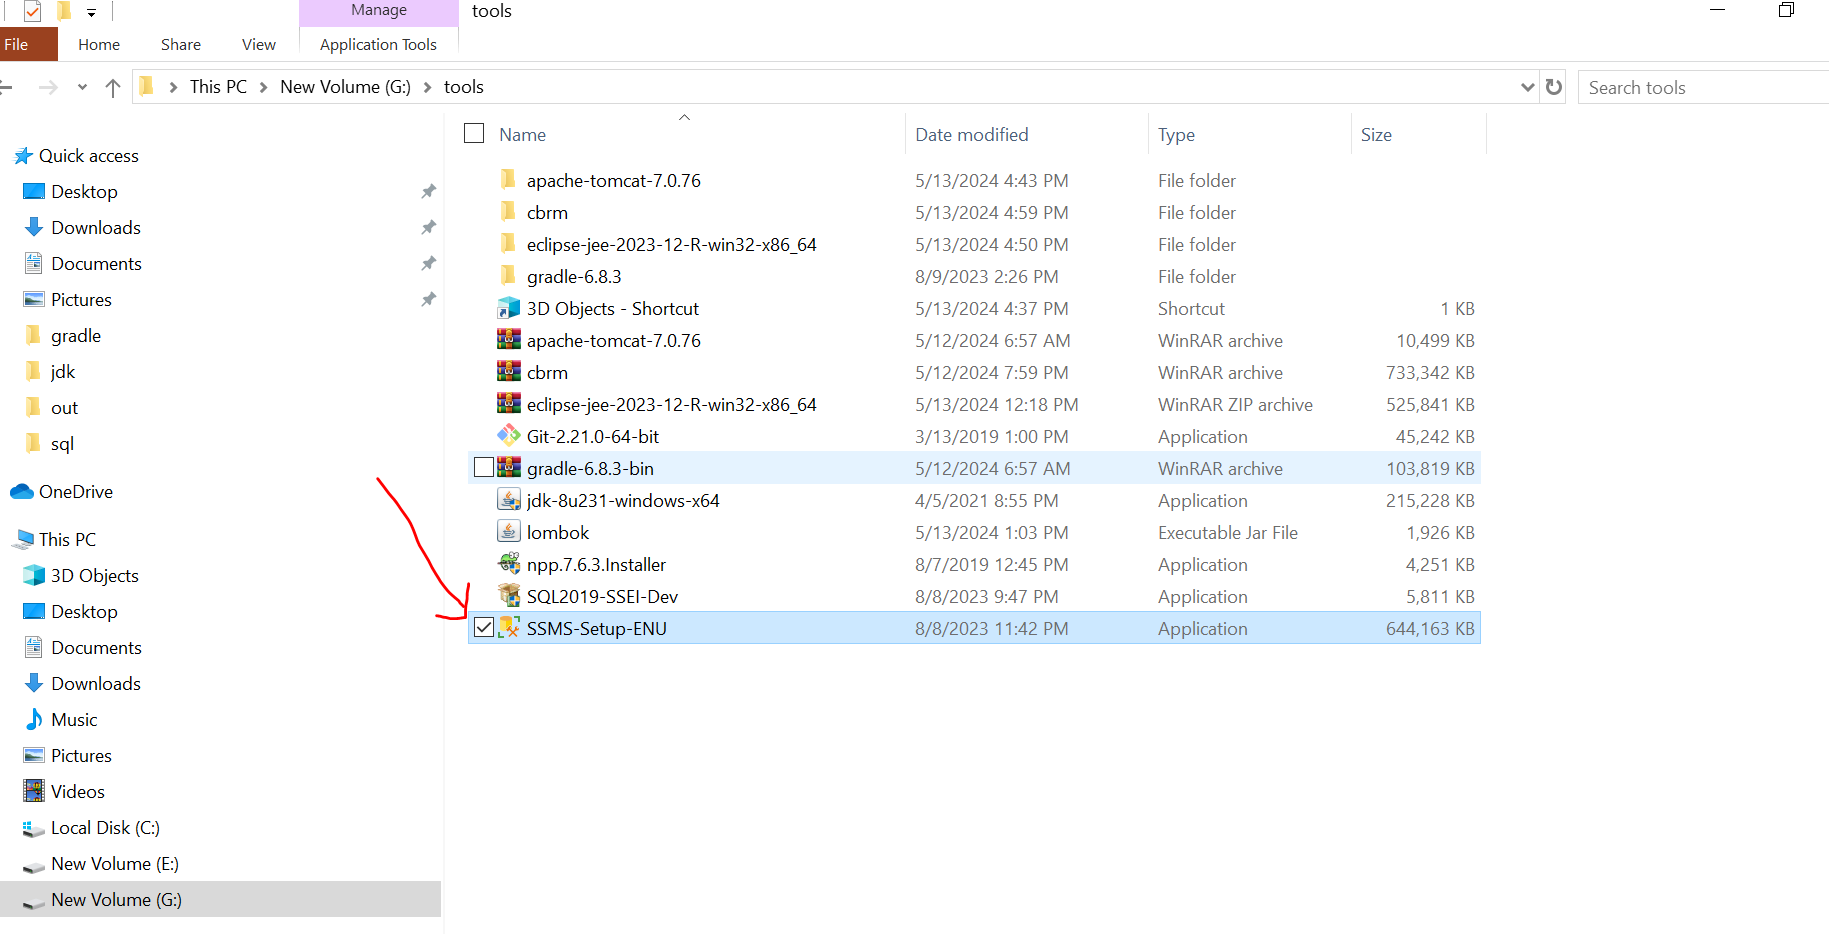Screen dimensions: 1829x934
Task: Switch to the Share ribbon tab
Action: click(181, 44)
